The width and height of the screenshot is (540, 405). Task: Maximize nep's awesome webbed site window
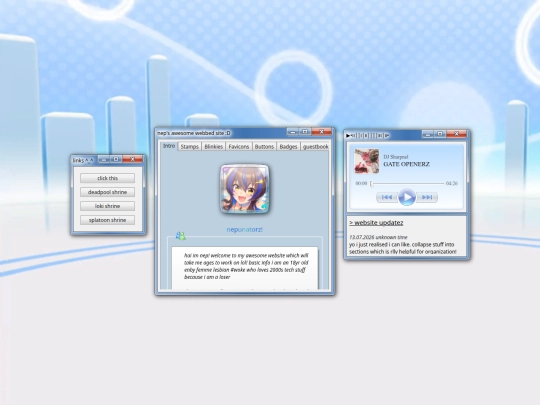pos(305,132)
